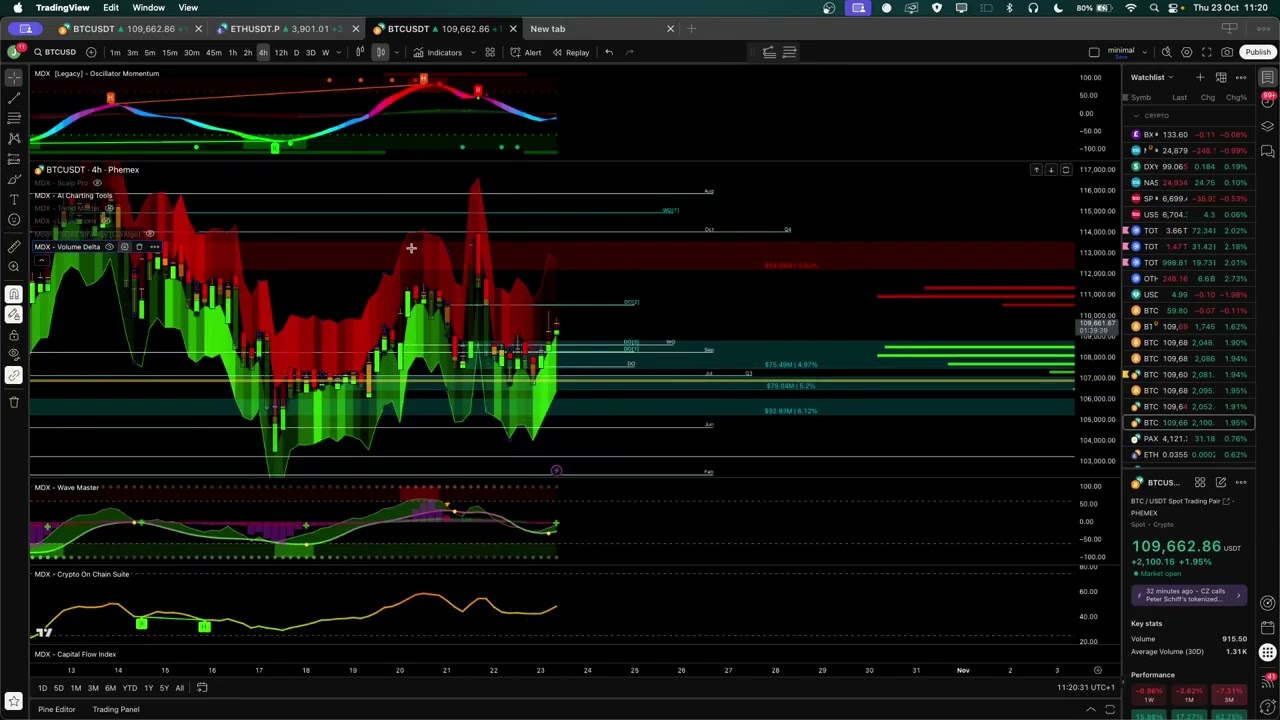Viewport: 1280px width, 720px height.
Task: Create an Alert
Action: pyautogui.click(x=526, y=52)
